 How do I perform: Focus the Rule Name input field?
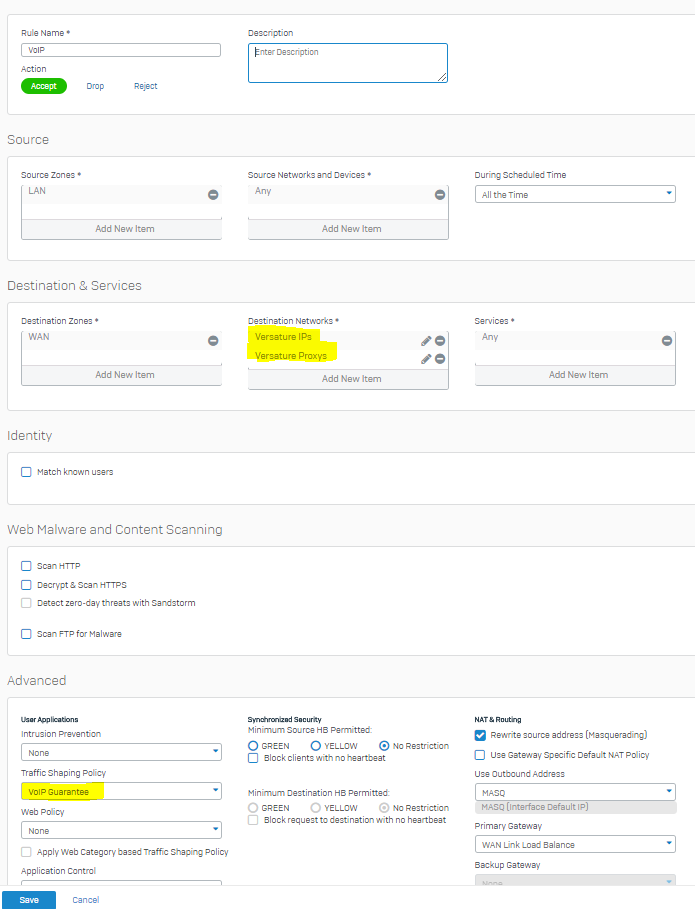[x=121, y=50]
